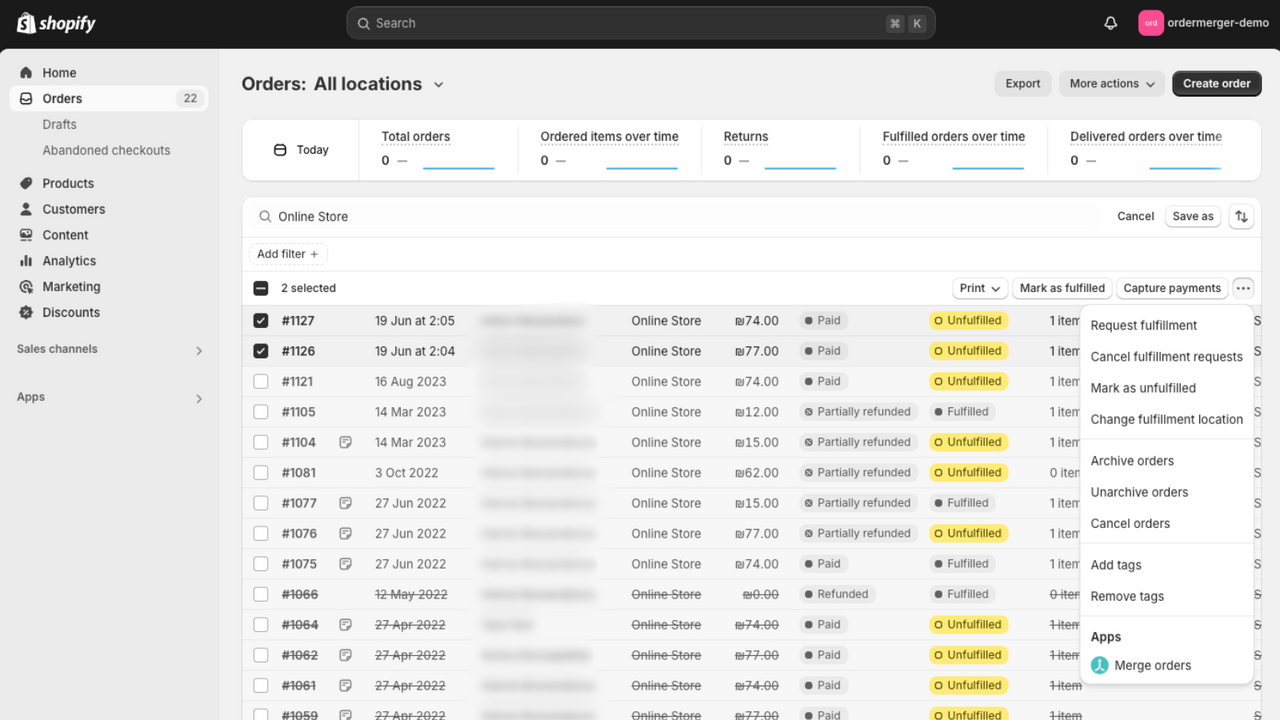1280x720 pixels.
Task: Open the note icon on order #1076
Action: [345, 533]
